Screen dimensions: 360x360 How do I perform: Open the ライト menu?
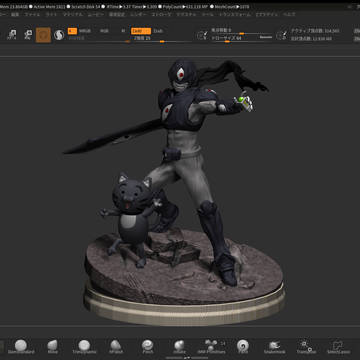[x=51, y=15]
